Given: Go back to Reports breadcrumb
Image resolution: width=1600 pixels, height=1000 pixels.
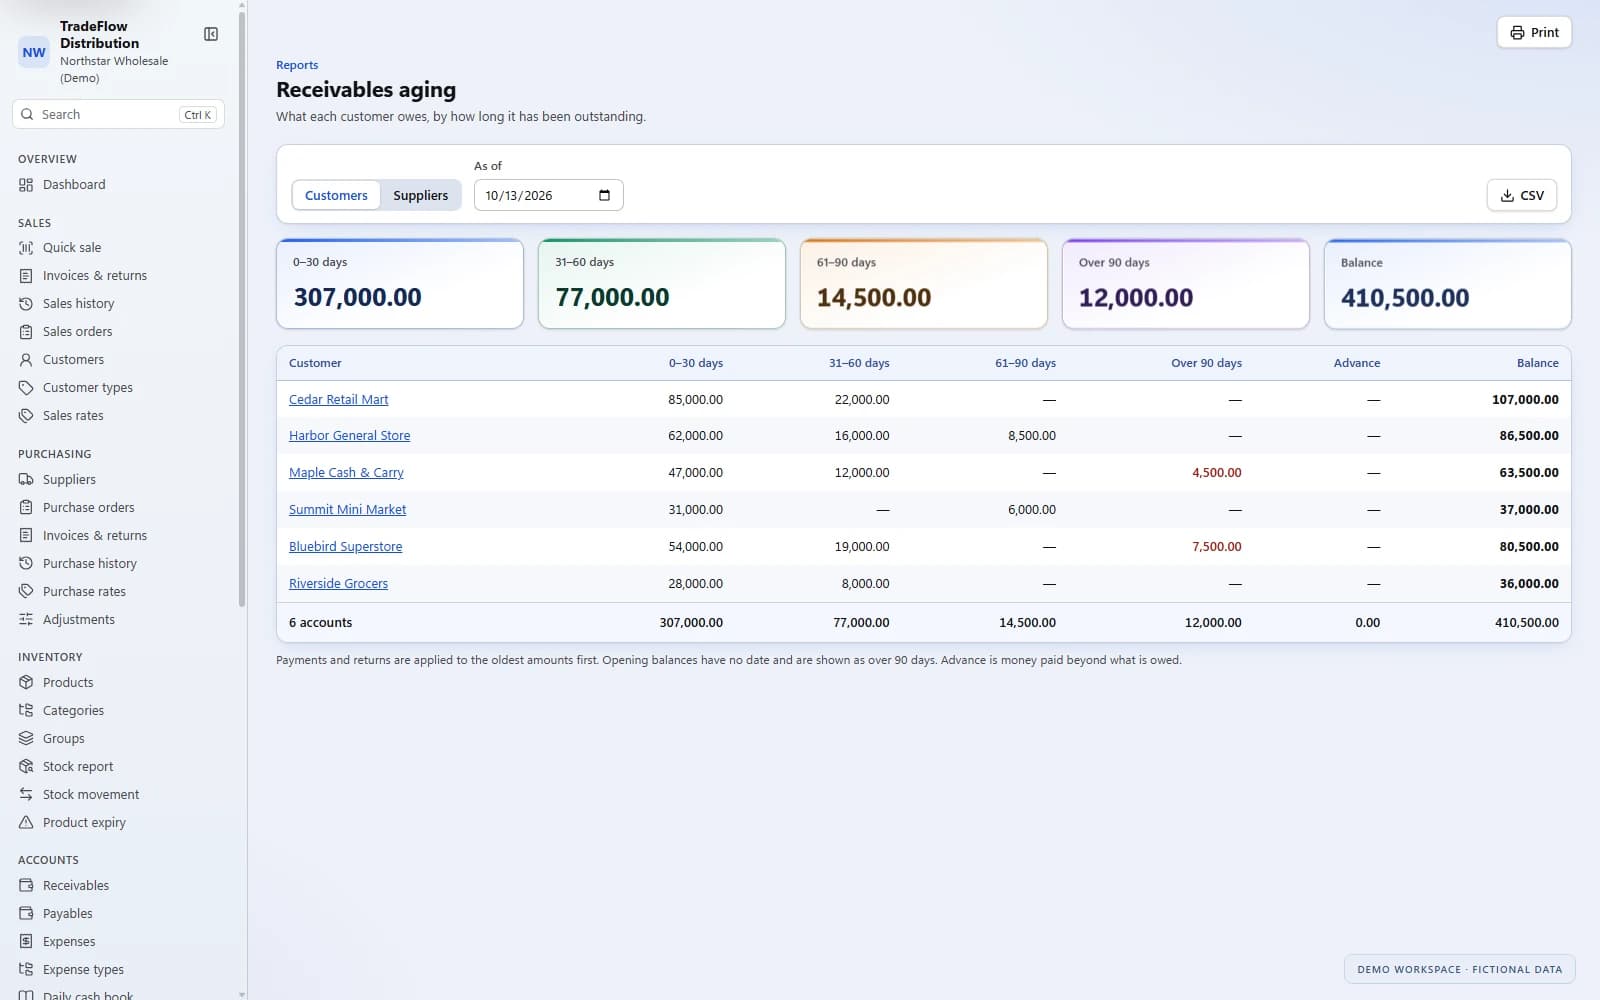Looking at the screenshot, I should [297, 65].
